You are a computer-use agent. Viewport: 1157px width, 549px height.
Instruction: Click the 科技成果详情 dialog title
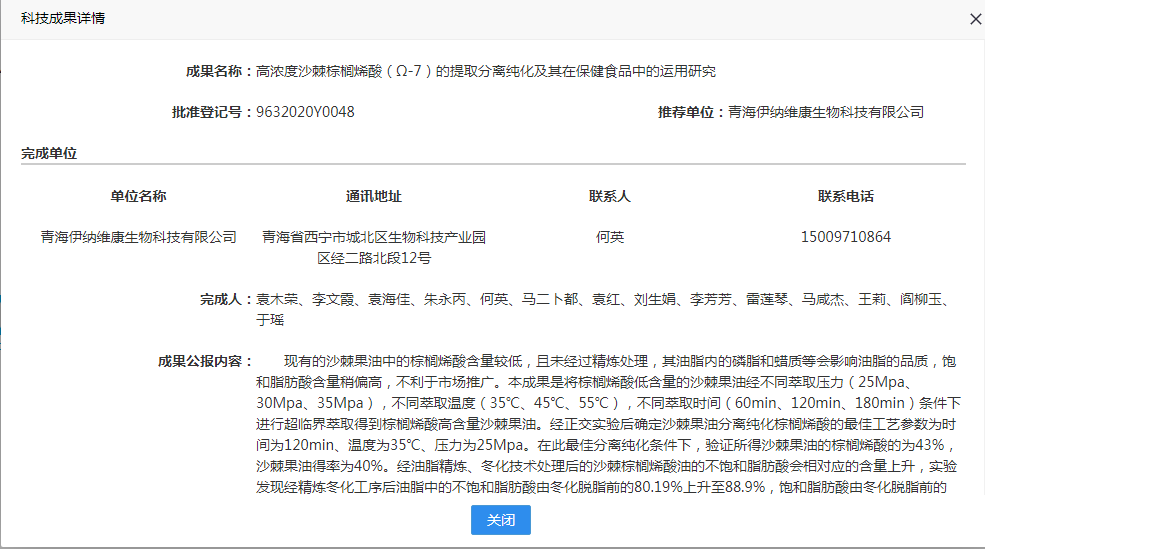[62, 19]
